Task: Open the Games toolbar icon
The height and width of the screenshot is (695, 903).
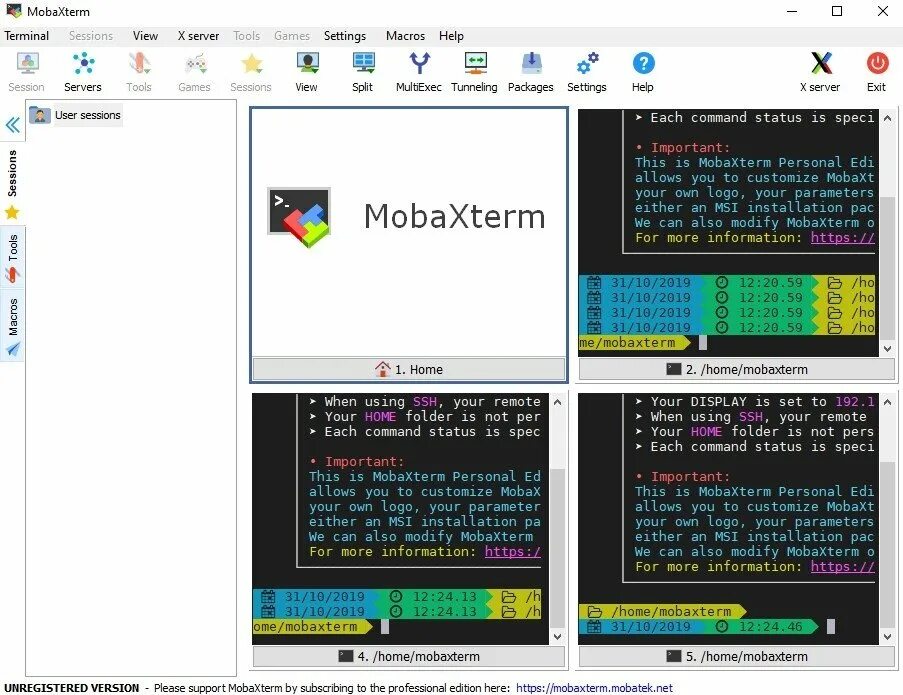Action: tap(195, 72)
